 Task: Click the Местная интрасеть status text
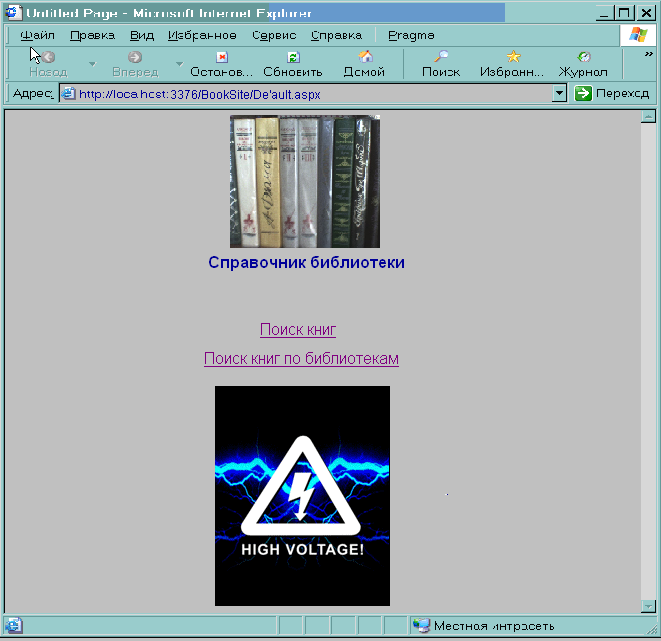pos(494,626)
